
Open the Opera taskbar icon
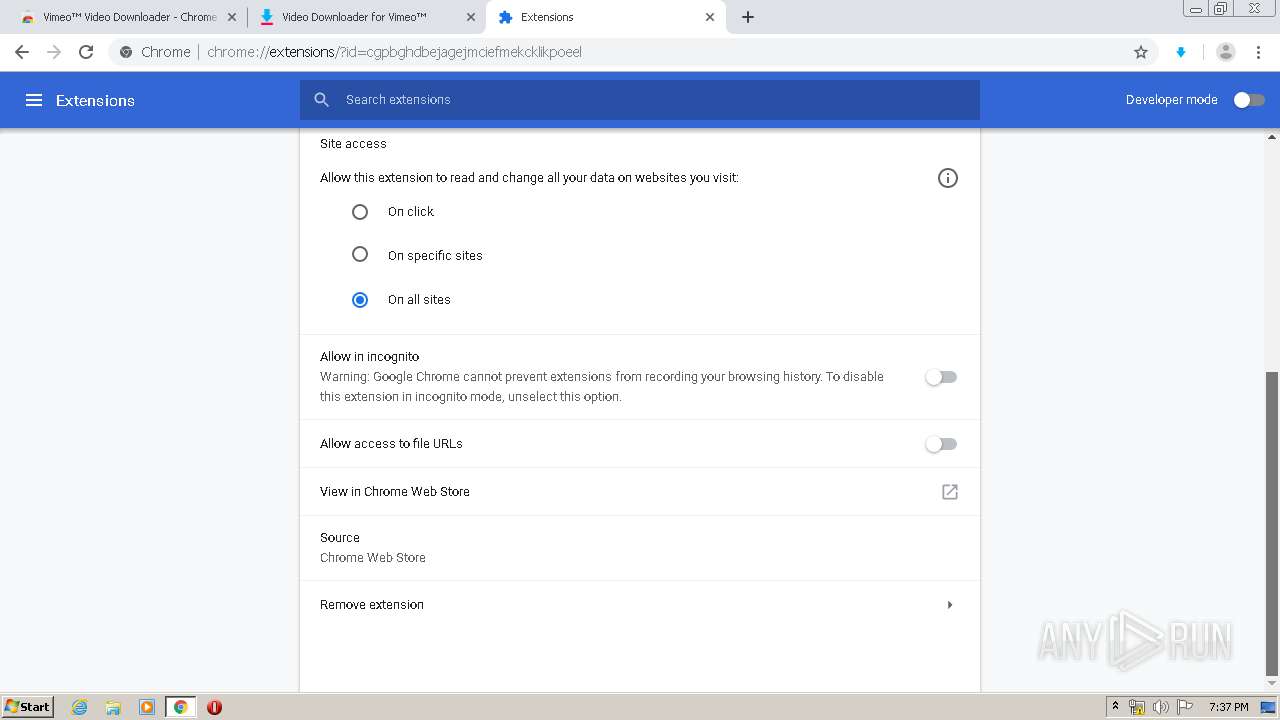(214, 707)
